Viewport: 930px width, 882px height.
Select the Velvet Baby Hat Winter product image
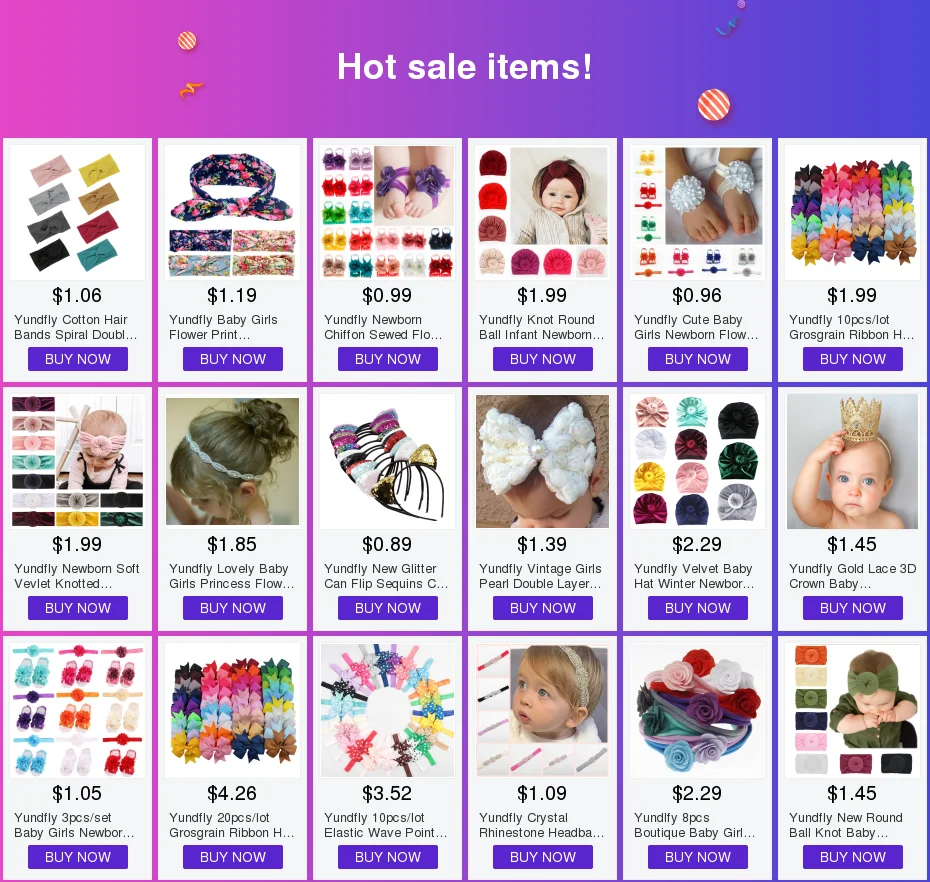coord(698,461)
